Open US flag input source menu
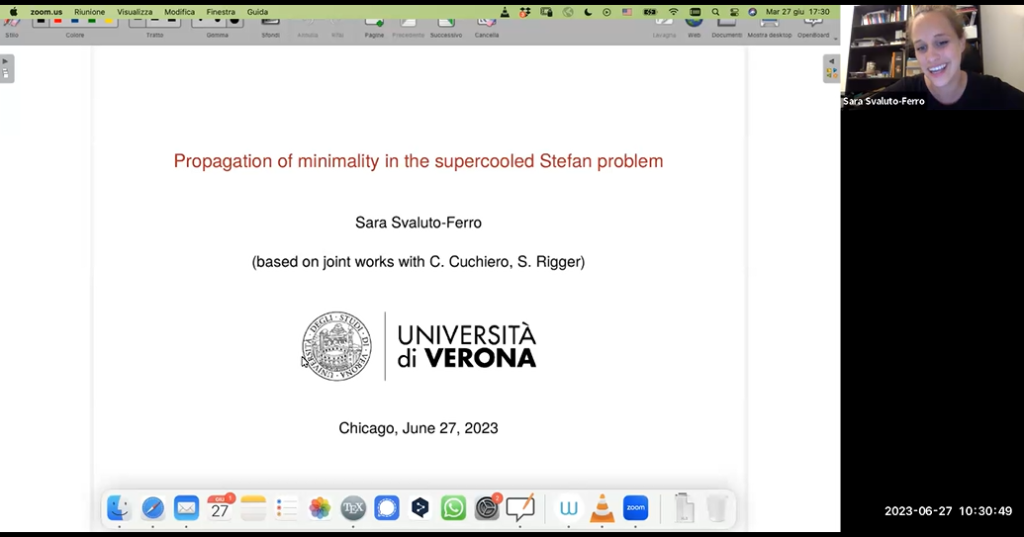The image size is (1024, 537). tap(627, 12)
